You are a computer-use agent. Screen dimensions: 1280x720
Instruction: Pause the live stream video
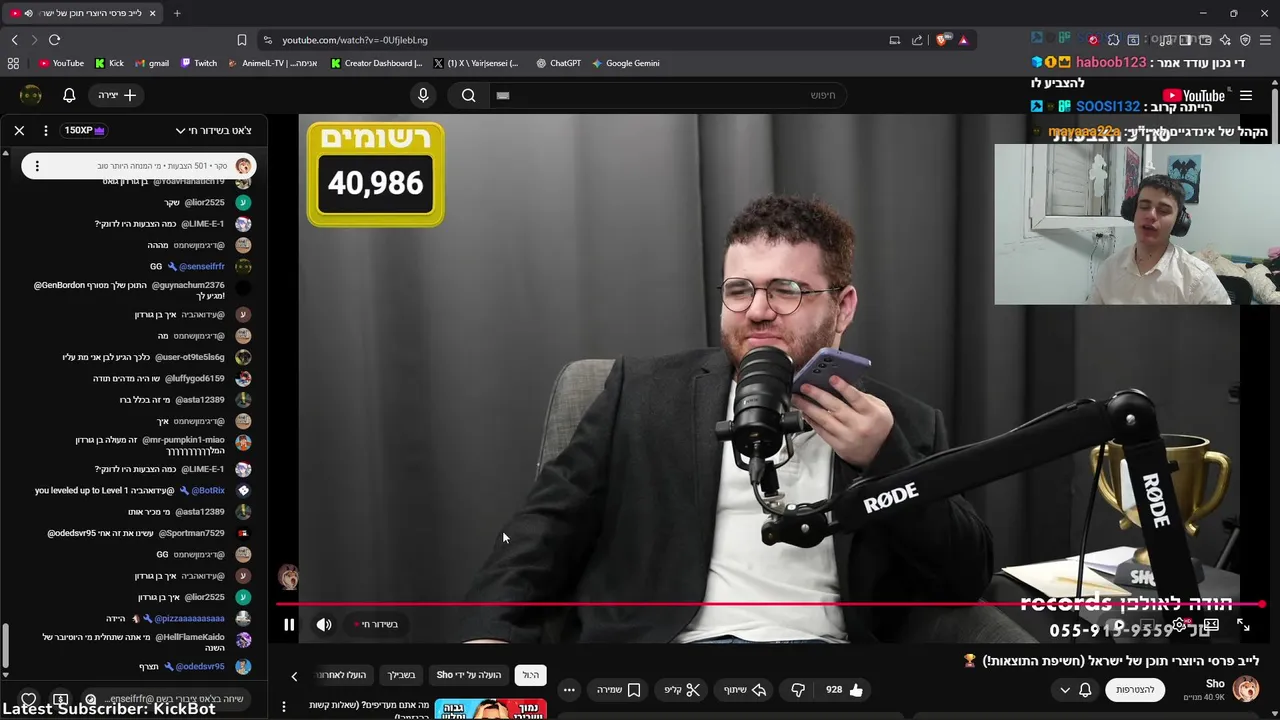tap(289, 625)
